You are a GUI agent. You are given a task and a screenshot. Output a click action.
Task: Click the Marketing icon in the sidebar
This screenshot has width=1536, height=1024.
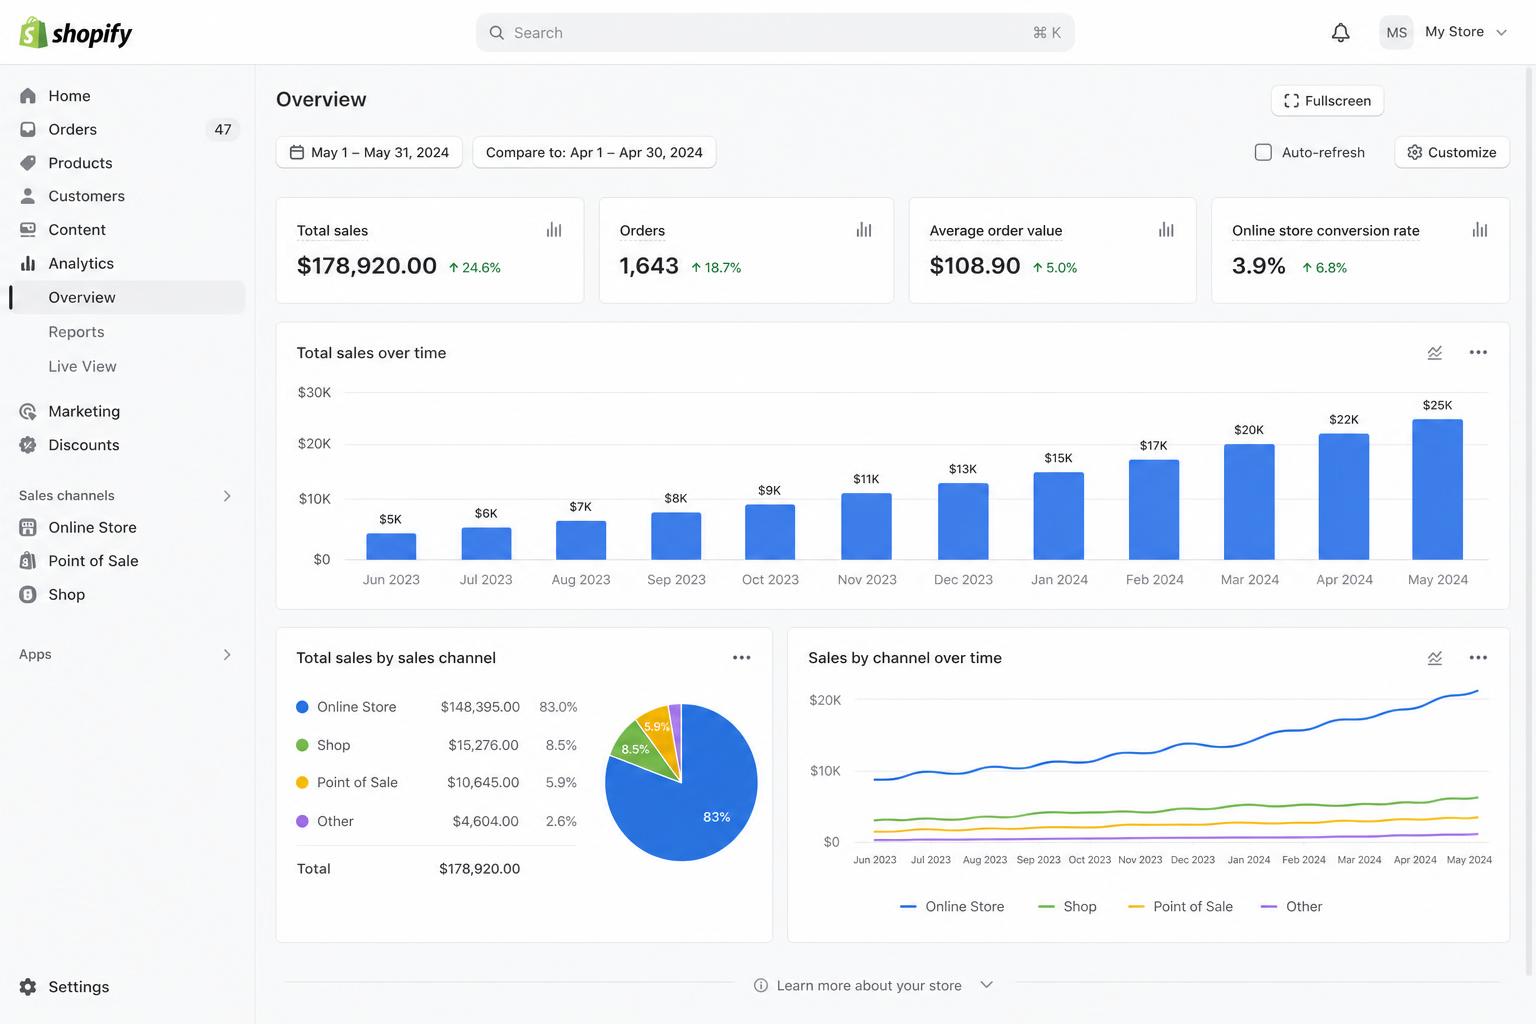pyautogui.click(x=28, y=411)
